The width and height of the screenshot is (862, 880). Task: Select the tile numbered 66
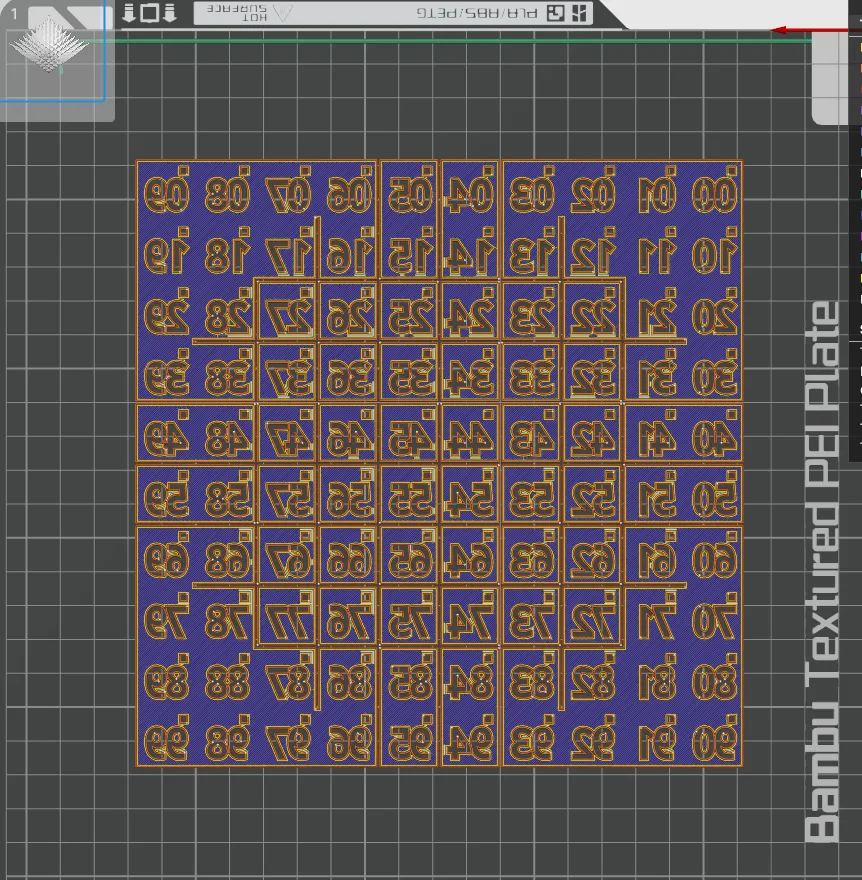349,557
